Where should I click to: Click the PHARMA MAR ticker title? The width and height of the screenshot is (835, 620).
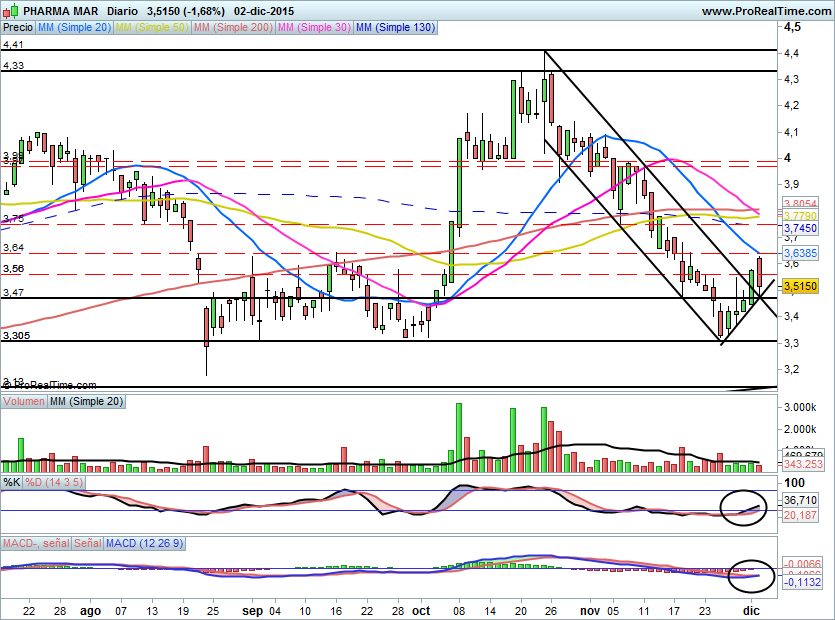(61, 11)
